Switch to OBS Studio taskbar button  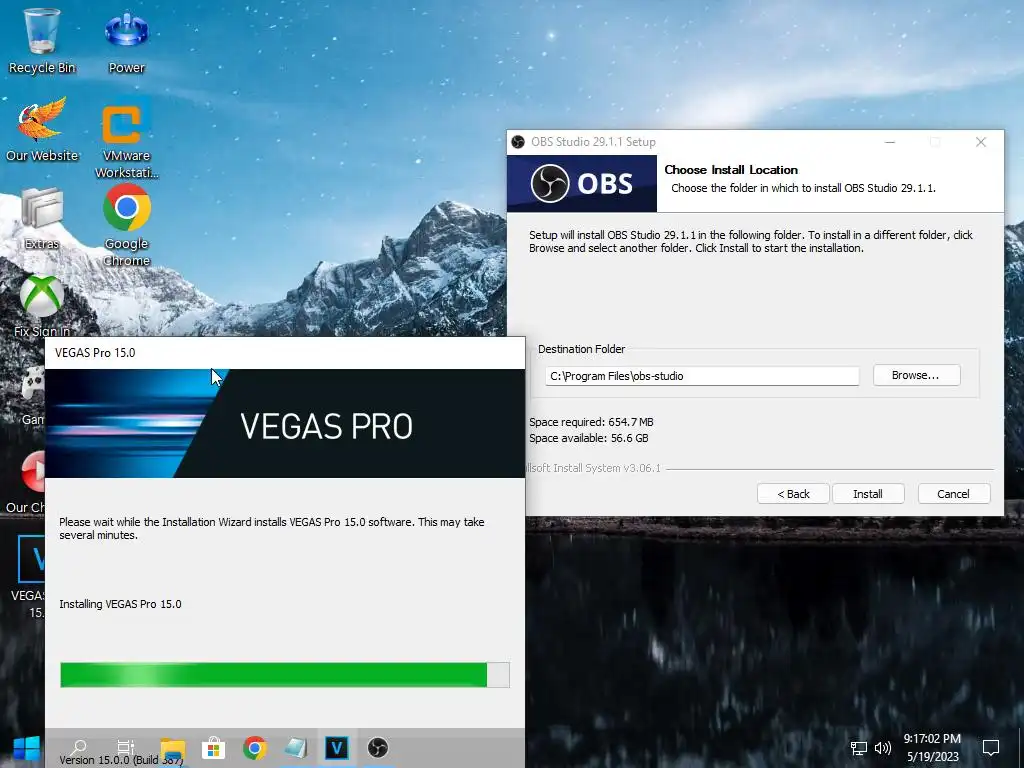(377, 748)
